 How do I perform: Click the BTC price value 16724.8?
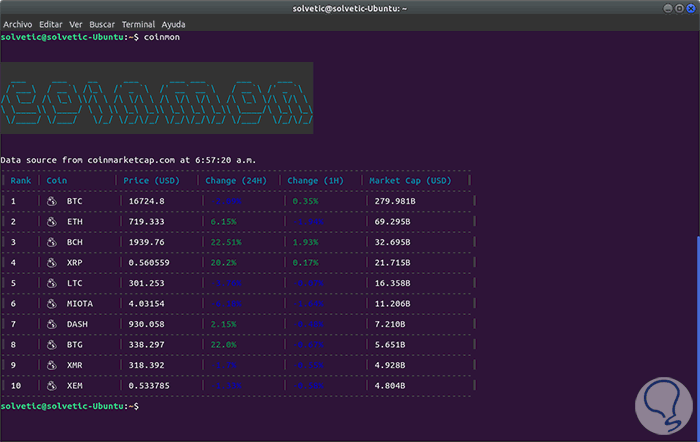coord(145,201)
